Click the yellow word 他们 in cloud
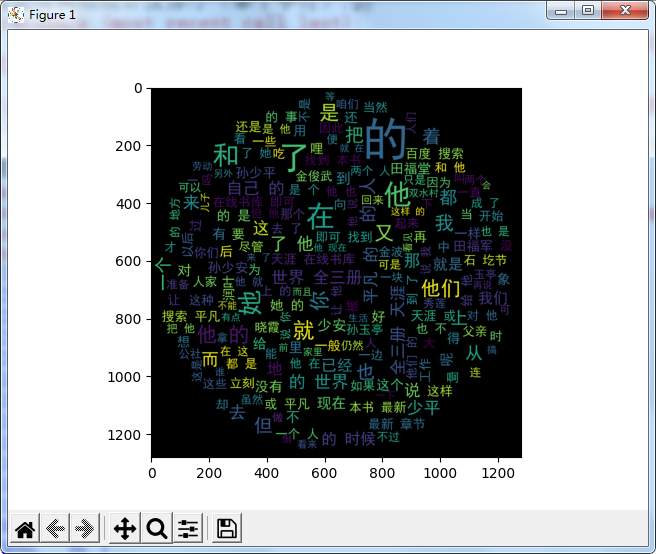Image resolution: width=656 pixels, height=554 pixels. coord(440,288)
